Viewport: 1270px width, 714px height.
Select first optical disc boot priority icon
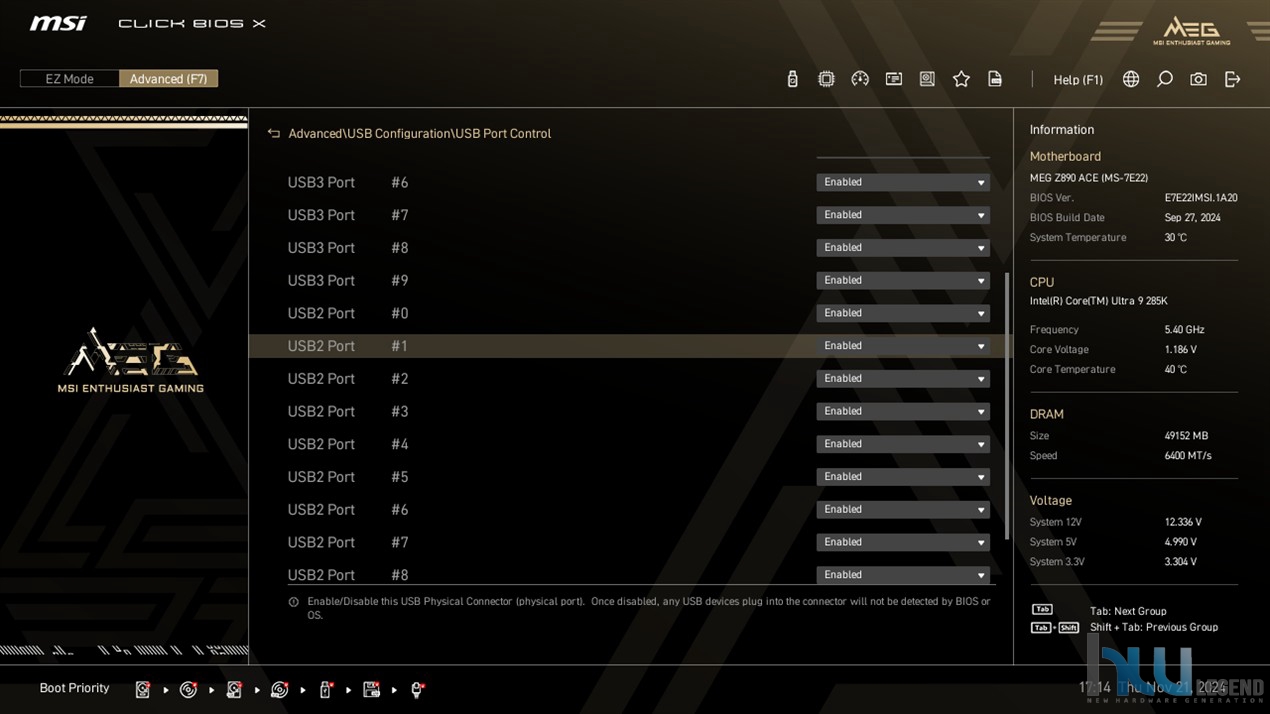coord(188,689)
